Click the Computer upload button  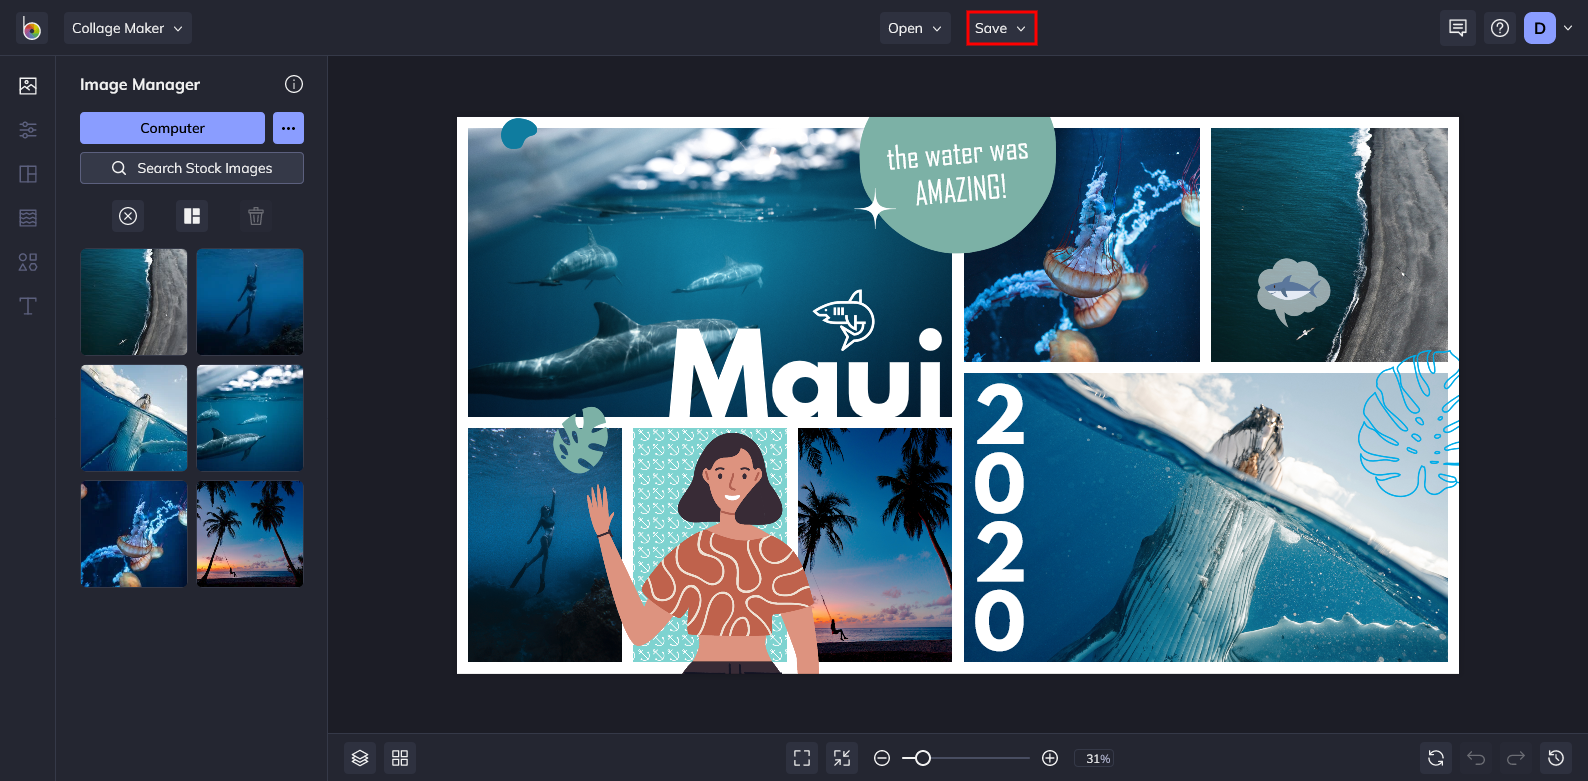pyautogui.click(x=172, y=128)
